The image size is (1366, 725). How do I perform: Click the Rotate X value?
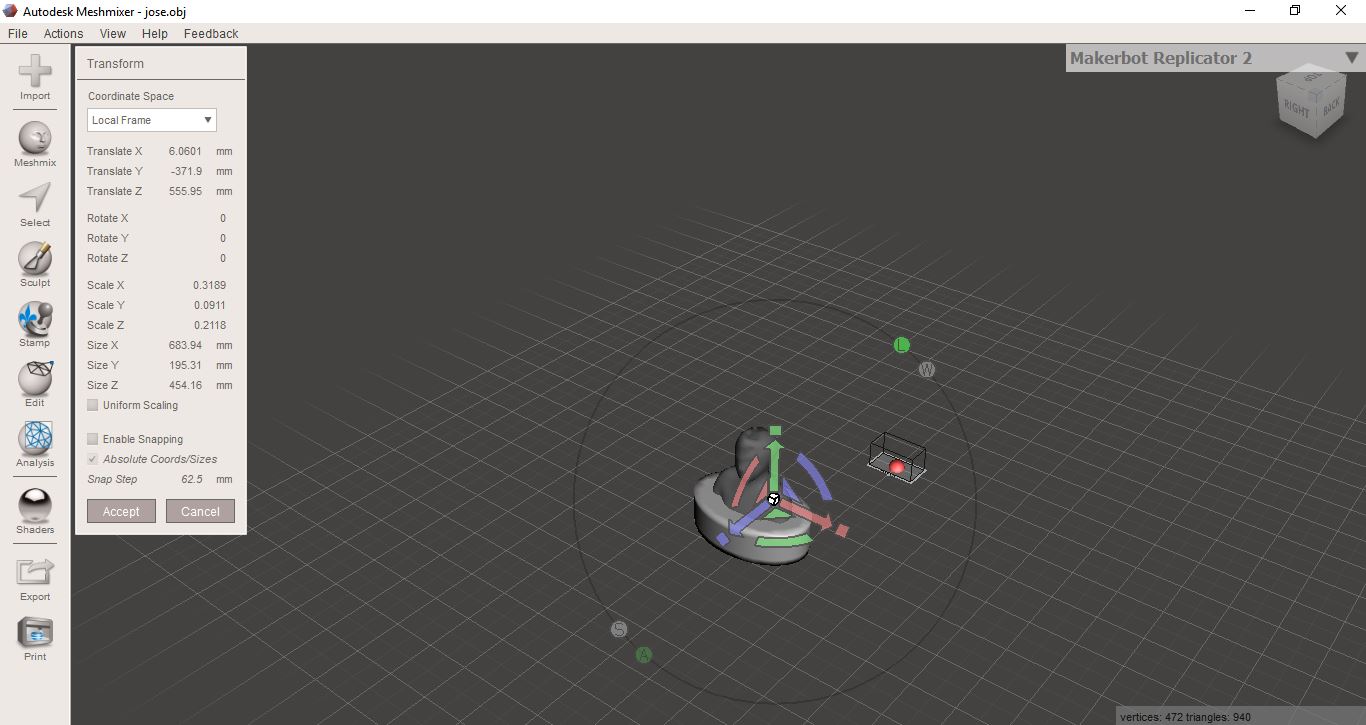pos(222,218)
